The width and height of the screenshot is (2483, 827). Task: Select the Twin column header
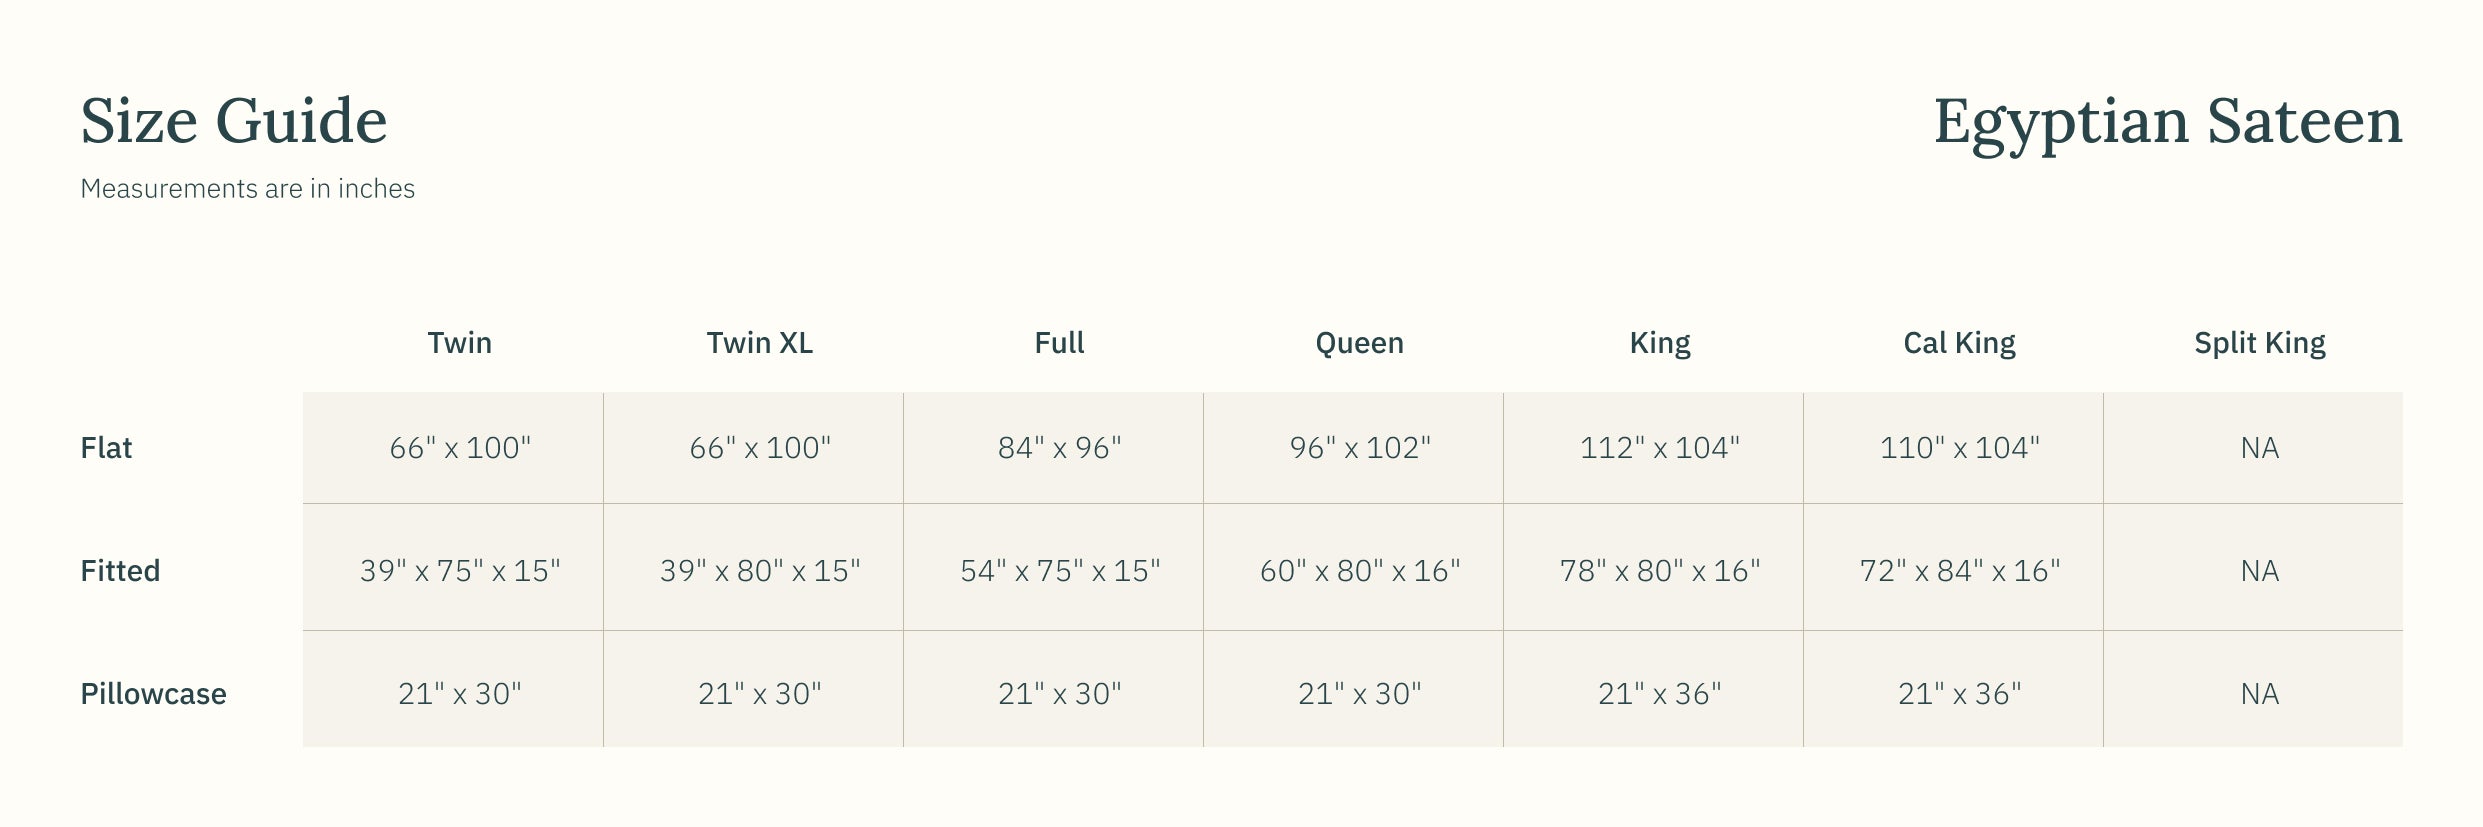(459, 343)
